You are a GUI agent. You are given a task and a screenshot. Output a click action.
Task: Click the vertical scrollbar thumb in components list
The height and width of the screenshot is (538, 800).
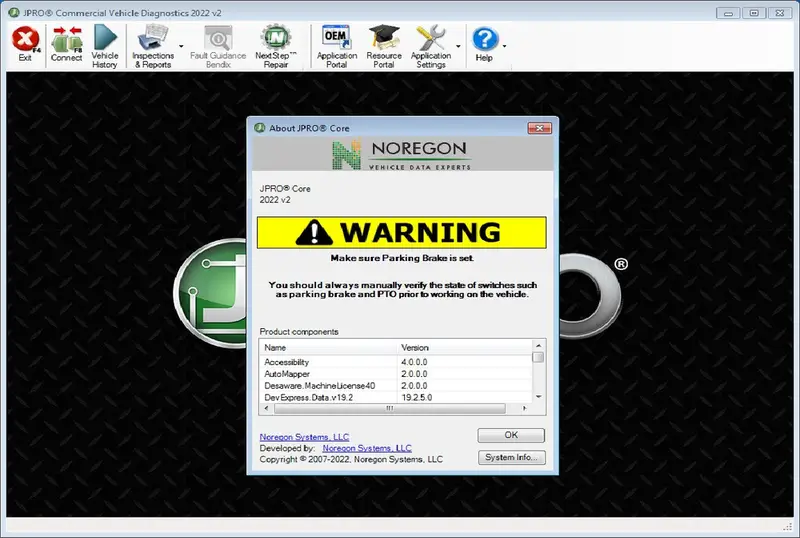pyautogui.click(x=538, y=357)
